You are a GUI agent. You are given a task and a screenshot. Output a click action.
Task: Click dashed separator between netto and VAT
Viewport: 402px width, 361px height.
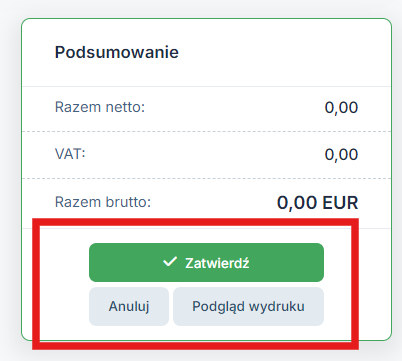coord(206,131)
